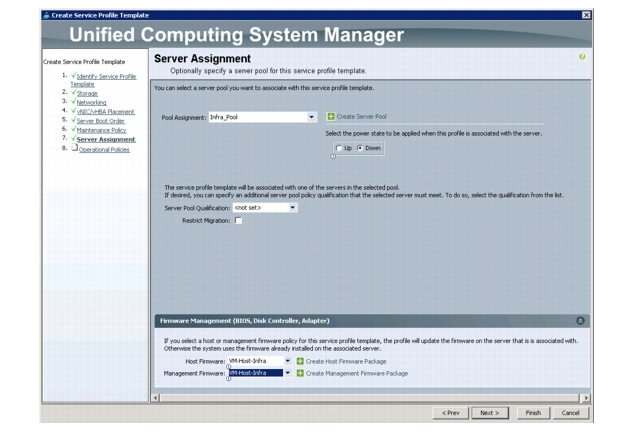Enable the Restrict Migration checkbox

pos(238,220)
